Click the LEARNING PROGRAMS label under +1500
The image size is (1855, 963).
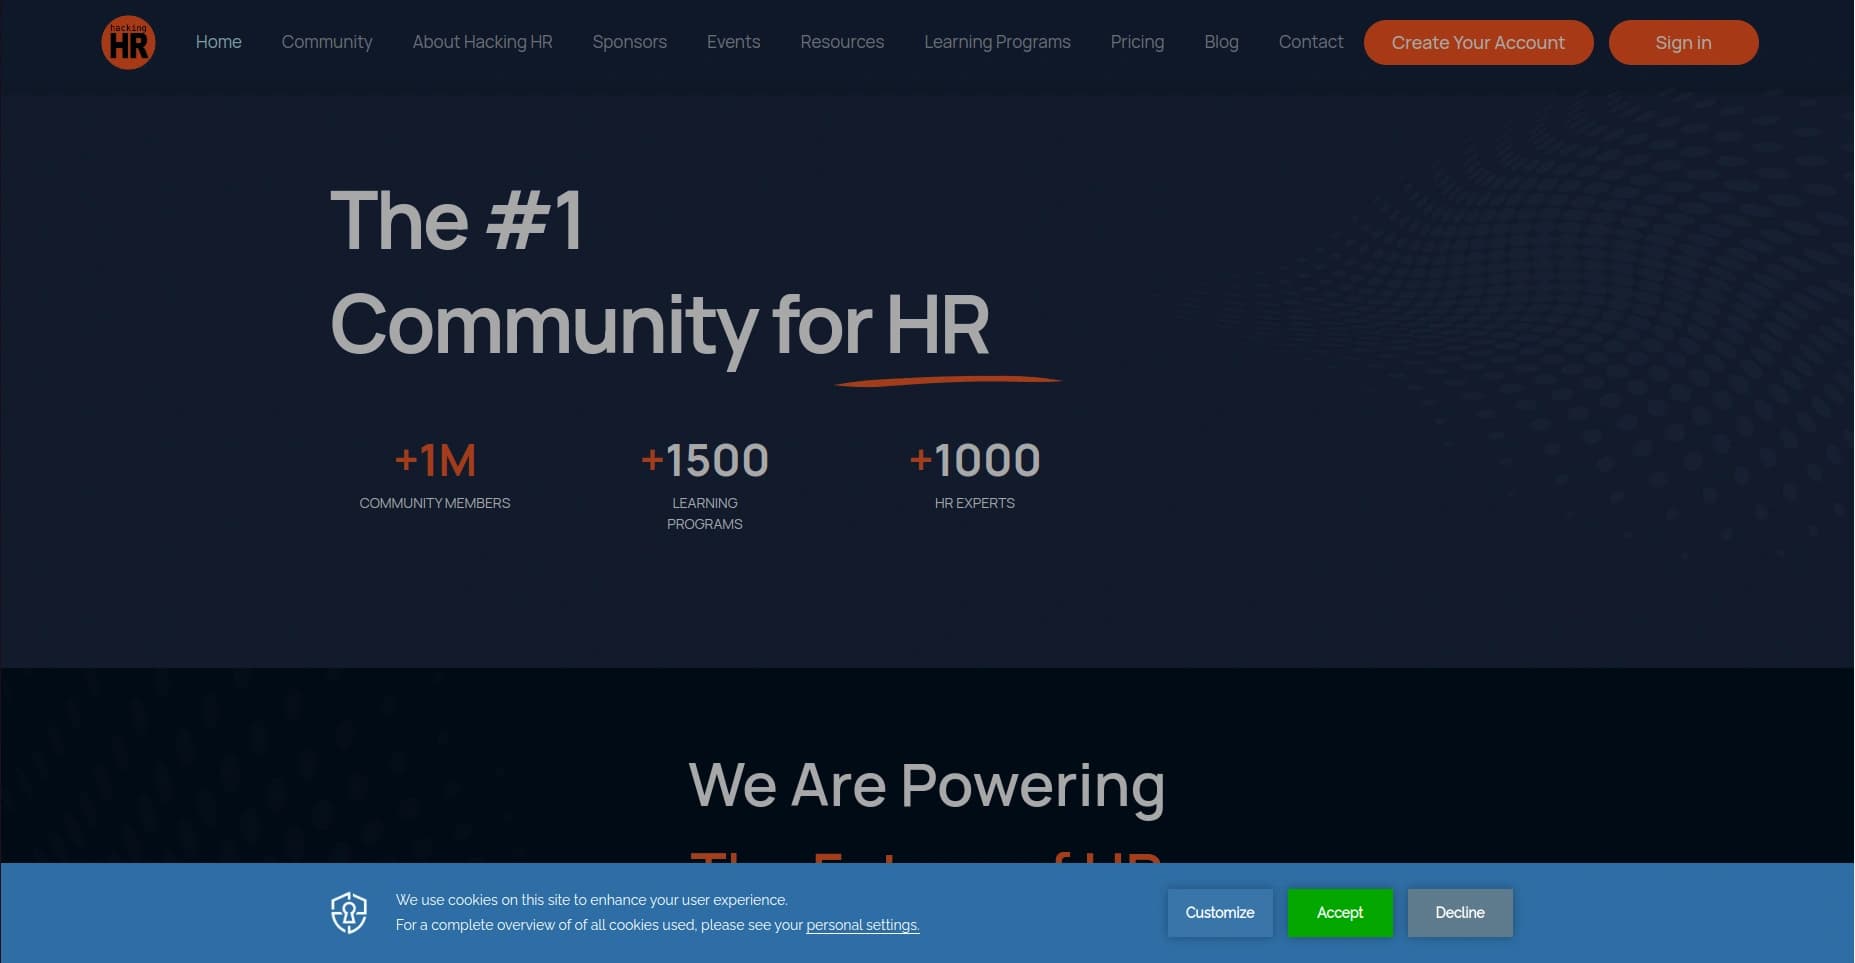tap(705, 513)
